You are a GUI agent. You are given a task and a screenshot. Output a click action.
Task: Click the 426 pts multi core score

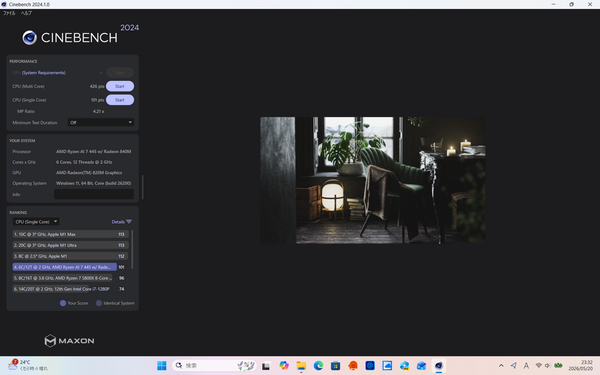pos(97,86)
